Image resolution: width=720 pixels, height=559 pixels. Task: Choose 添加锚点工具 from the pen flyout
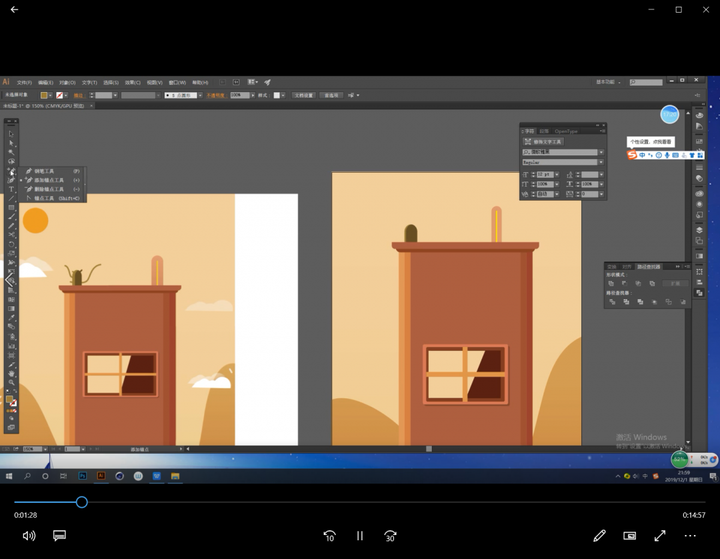[x=53, y=180]
